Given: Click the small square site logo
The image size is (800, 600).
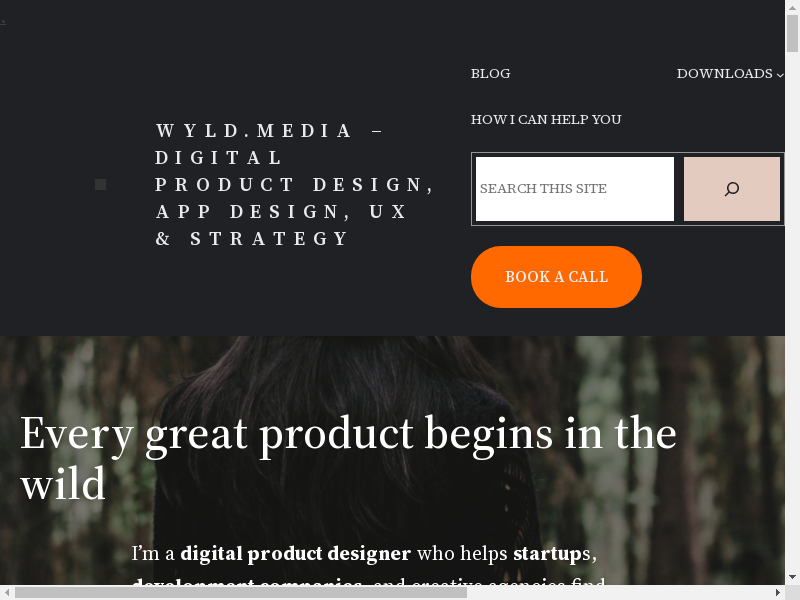Looking at the screenshot, I should tap(101, 185).
